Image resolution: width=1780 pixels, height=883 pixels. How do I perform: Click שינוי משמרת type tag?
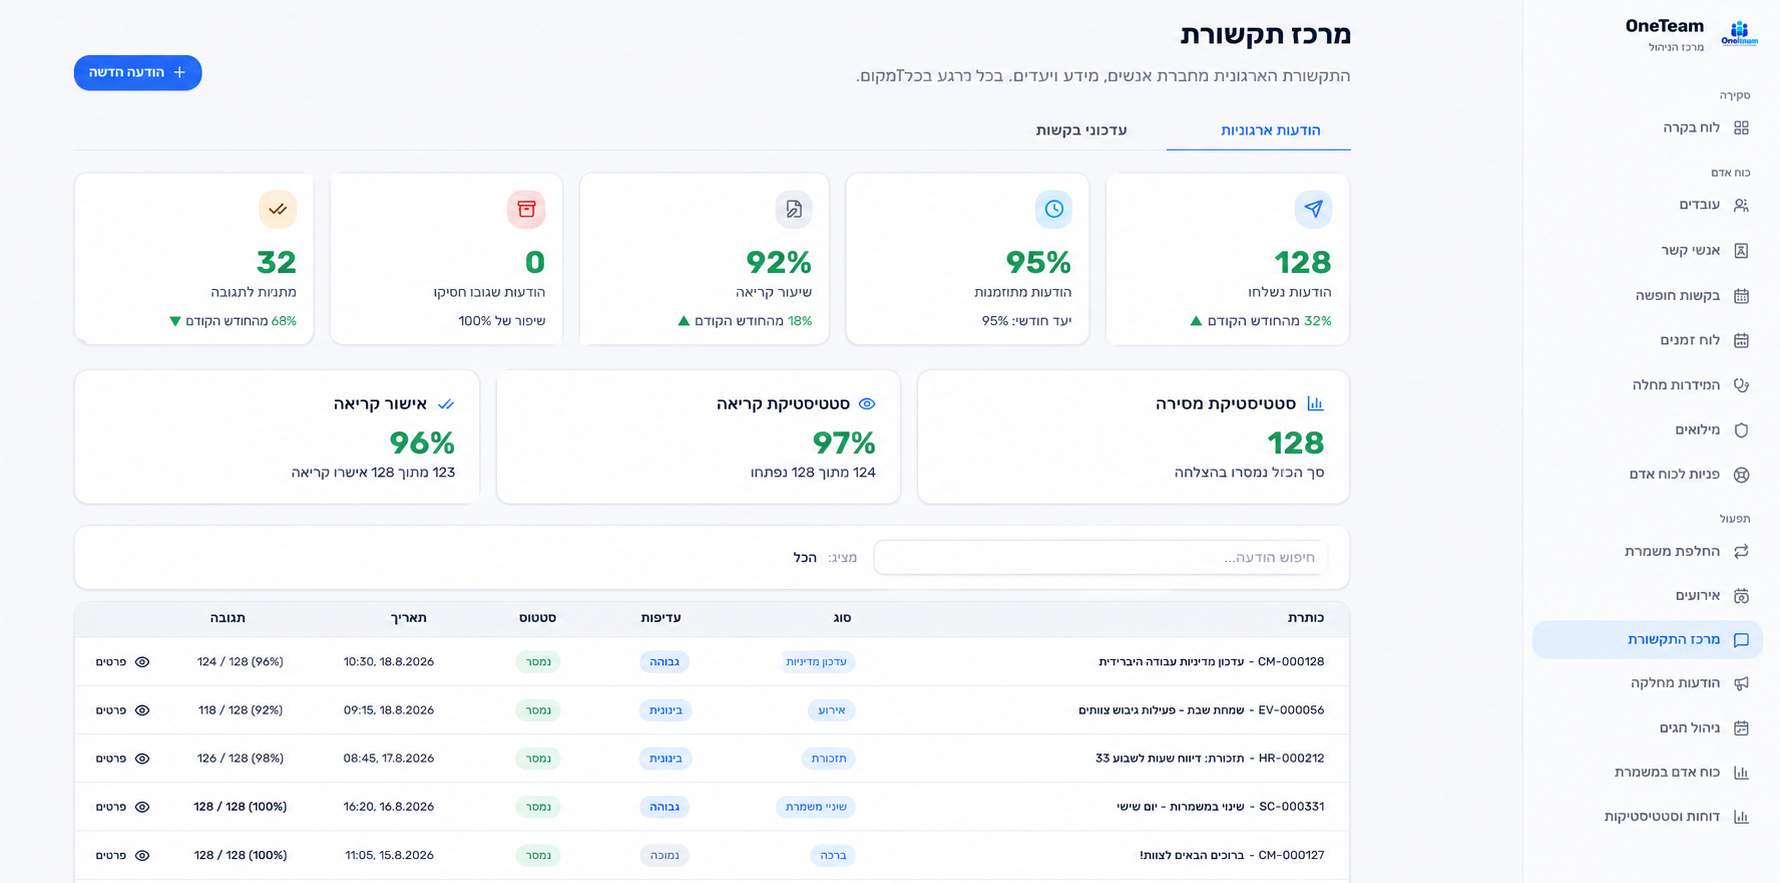coord(816,807)
